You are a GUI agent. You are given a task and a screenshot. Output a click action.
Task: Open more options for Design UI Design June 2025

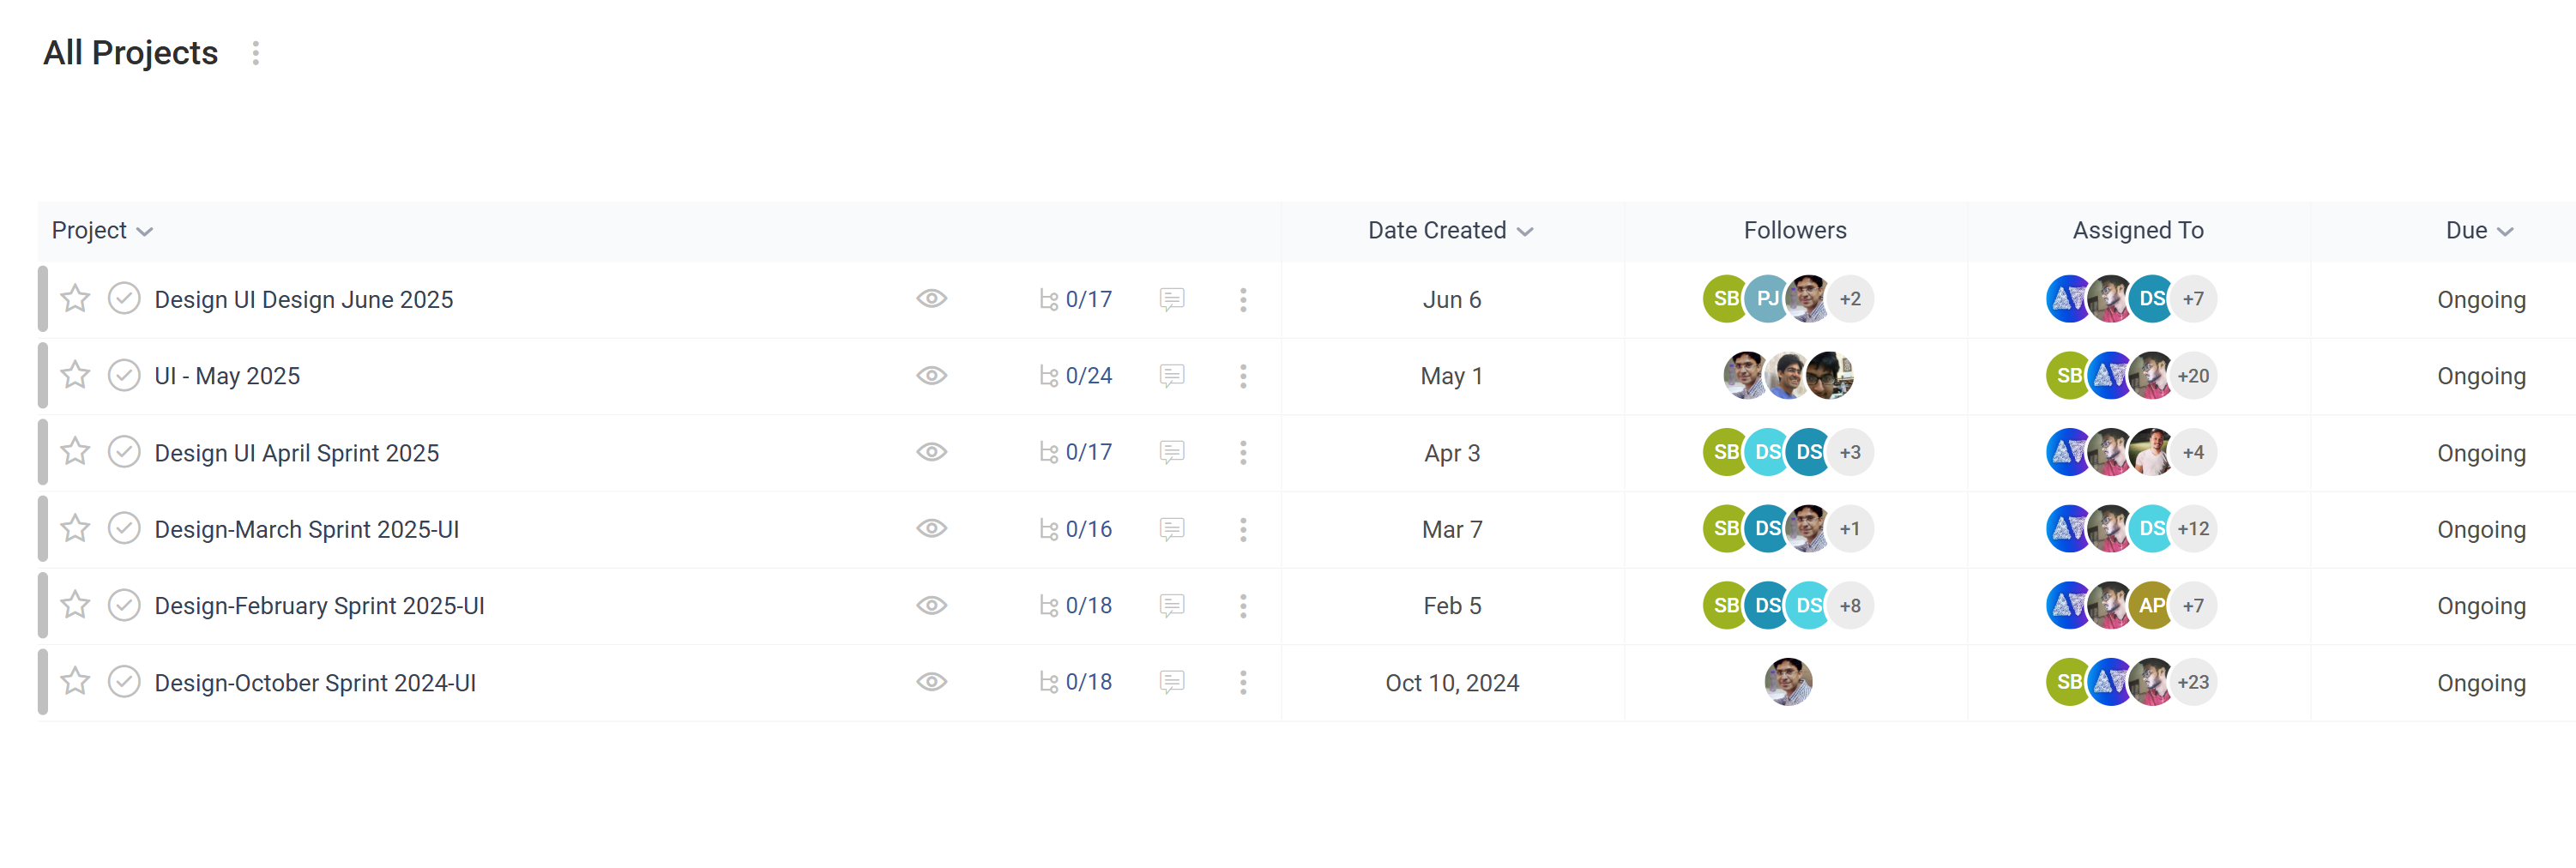pos(1243,299)
